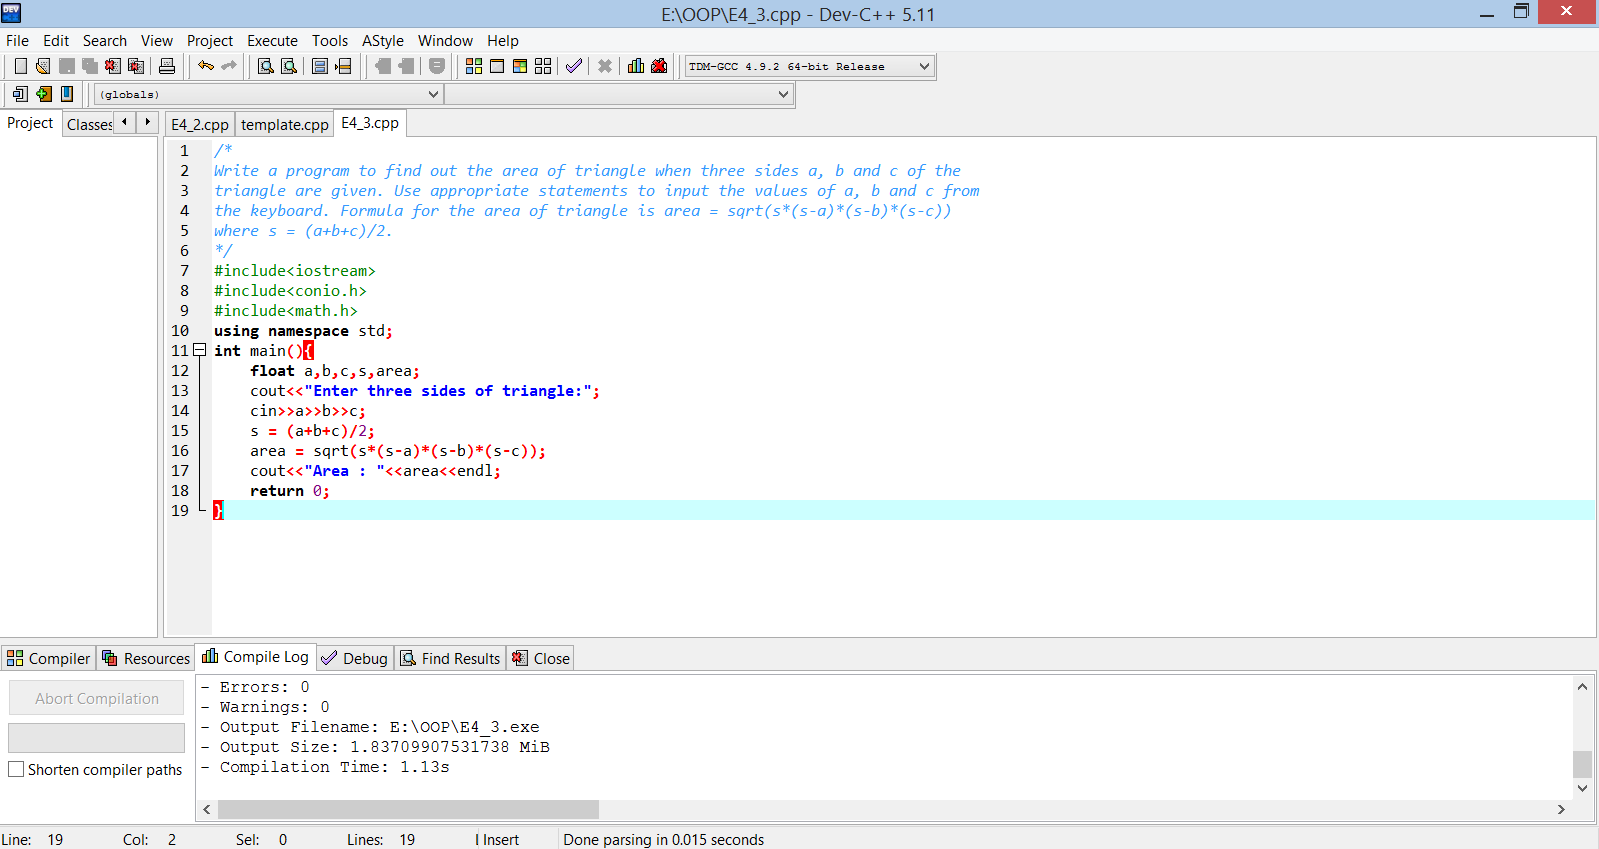Select the E4_3.cpp editor tab

coord(370,123)
